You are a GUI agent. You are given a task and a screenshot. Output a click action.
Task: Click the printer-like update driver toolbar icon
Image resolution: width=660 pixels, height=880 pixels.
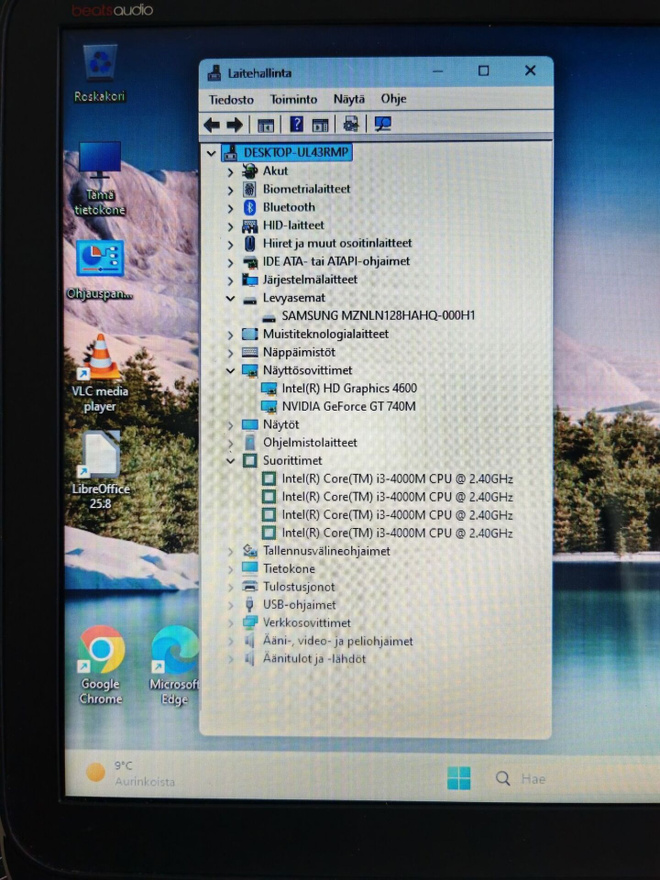pos(351,123)
